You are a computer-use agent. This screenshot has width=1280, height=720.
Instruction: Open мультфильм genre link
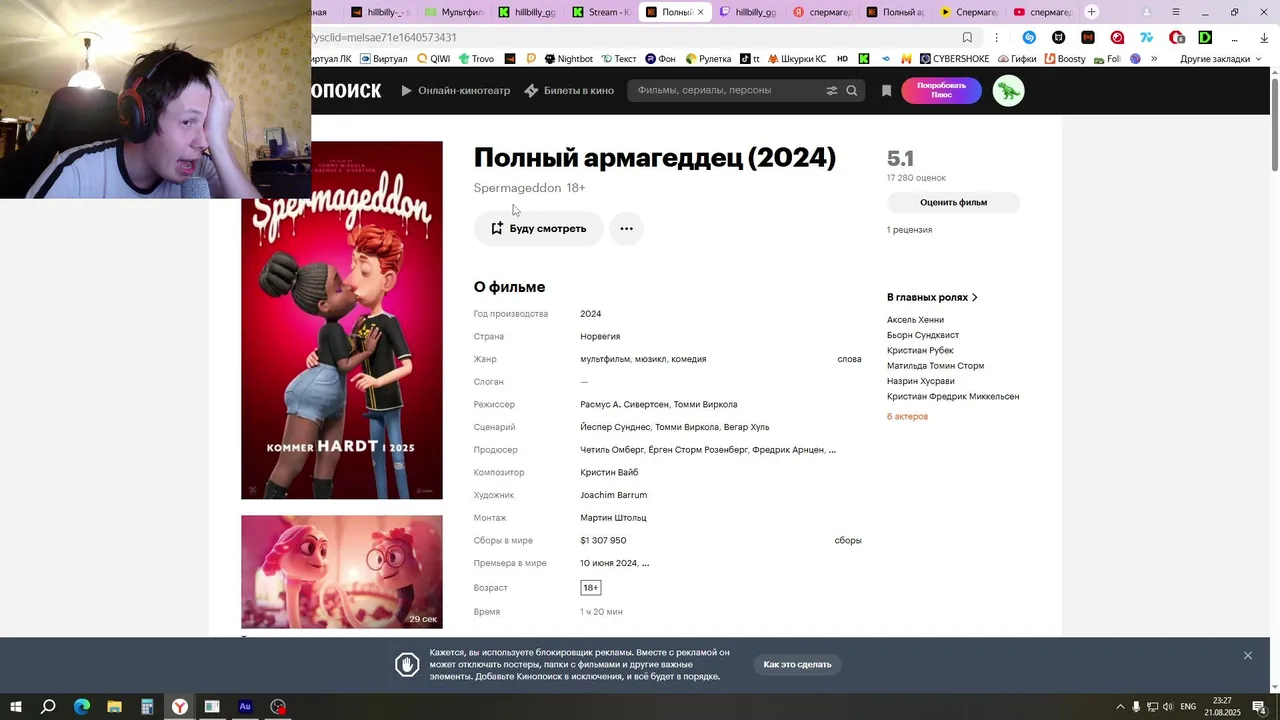click(604, 359)
